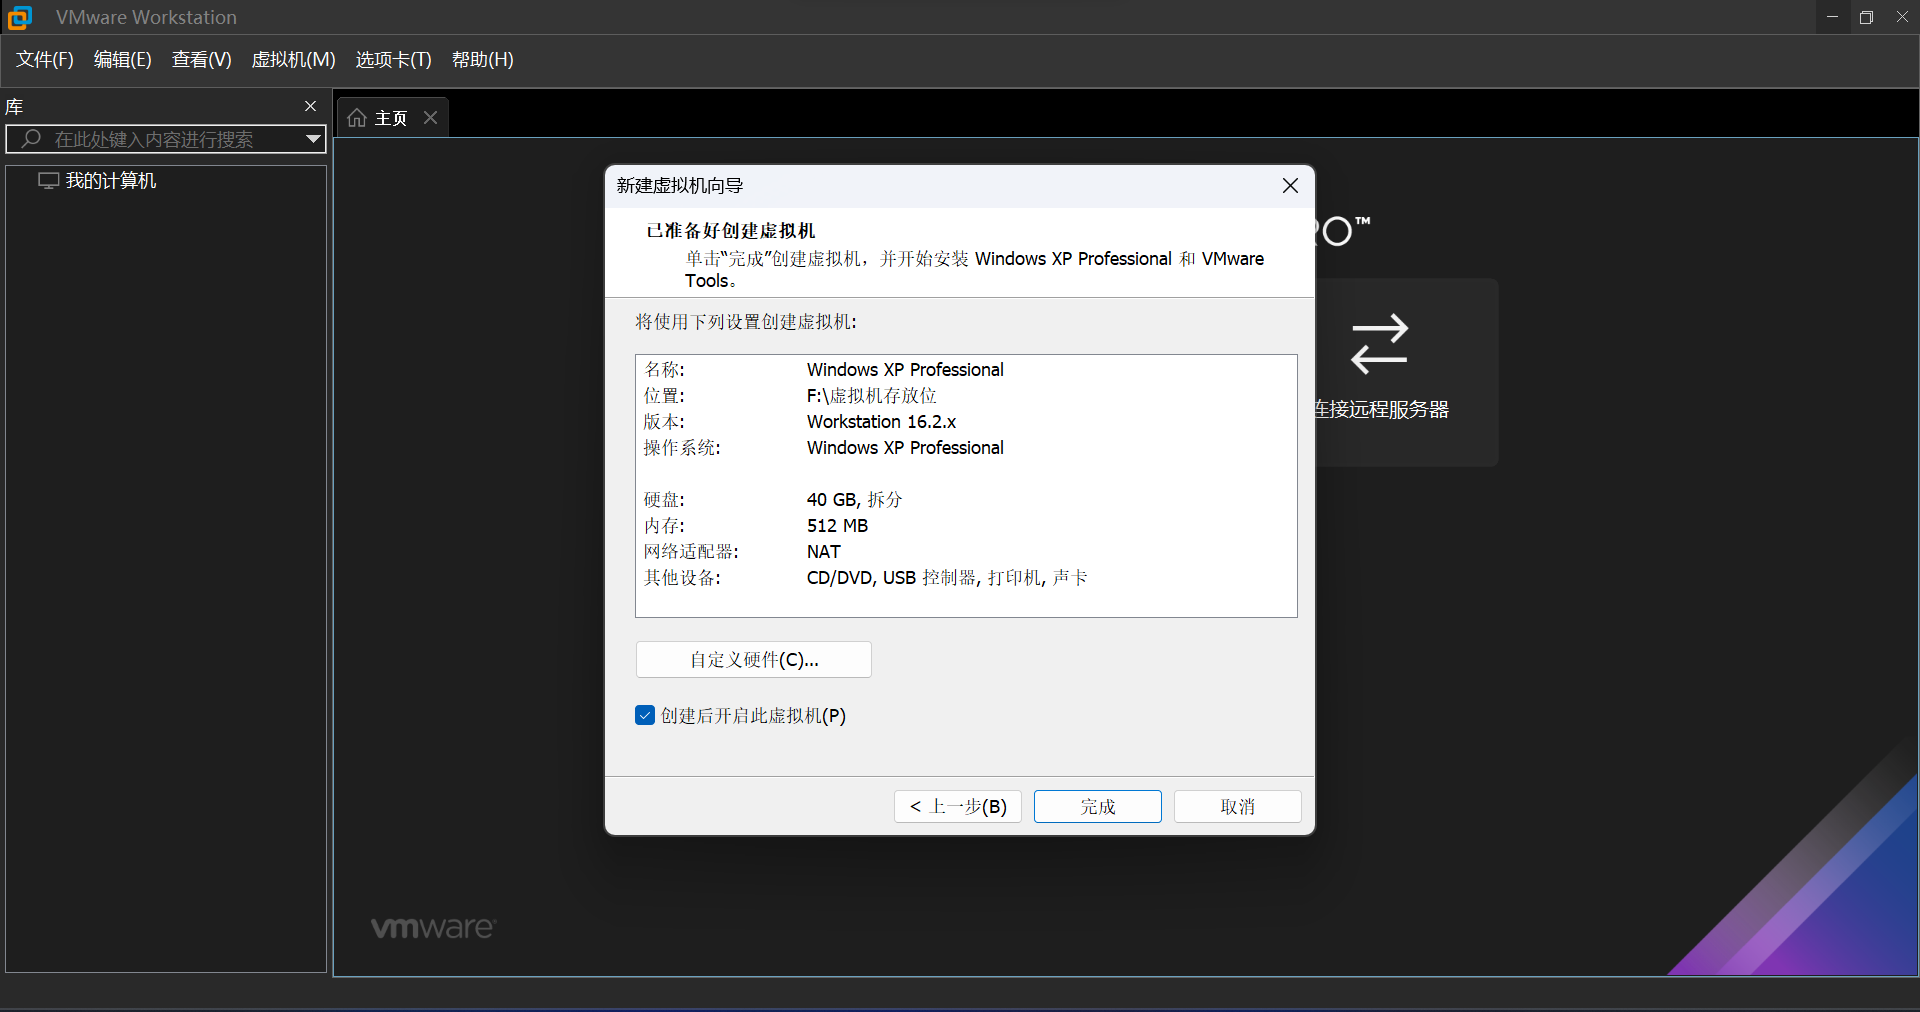Image resolution: width=1920 pixels, height=1012 pixels.
Task: Click the 连接远程服务器 arrows icon
Action: pyautogui.click(x=1379, y=344)
